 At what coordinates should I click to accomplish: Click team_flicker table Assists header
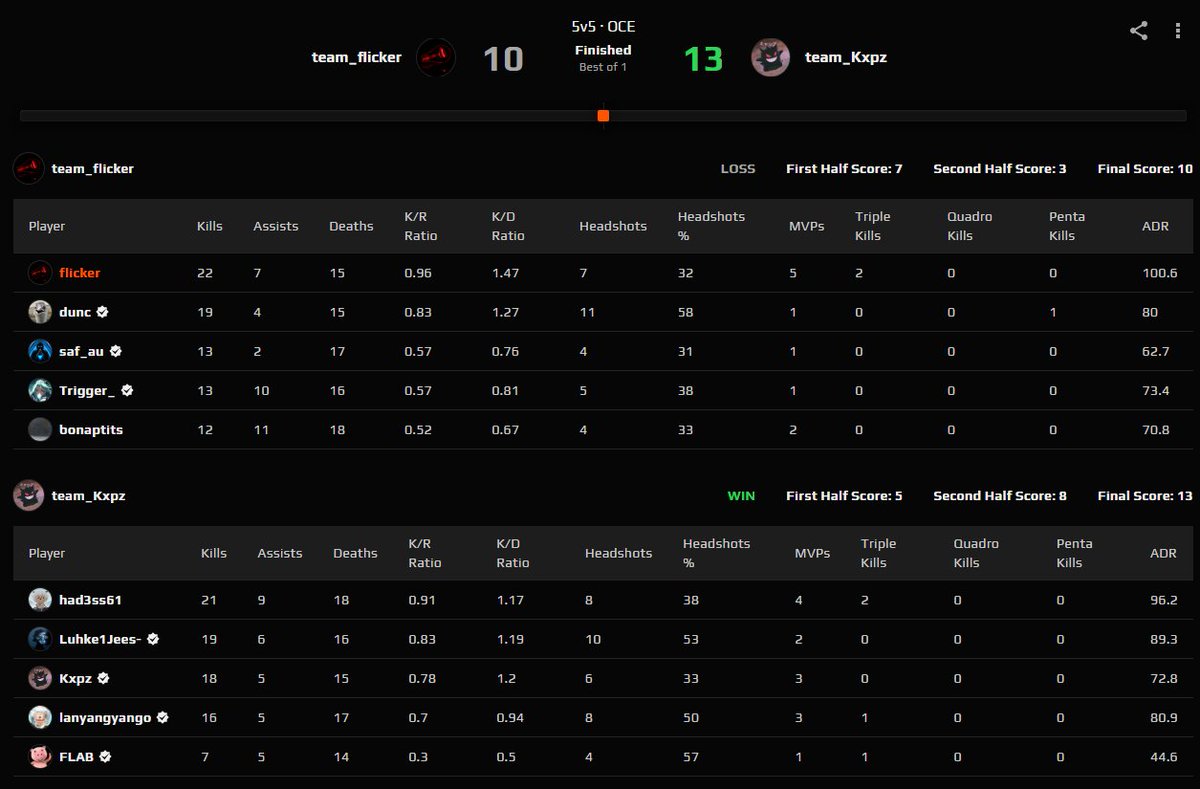click(x=276, y=226)
